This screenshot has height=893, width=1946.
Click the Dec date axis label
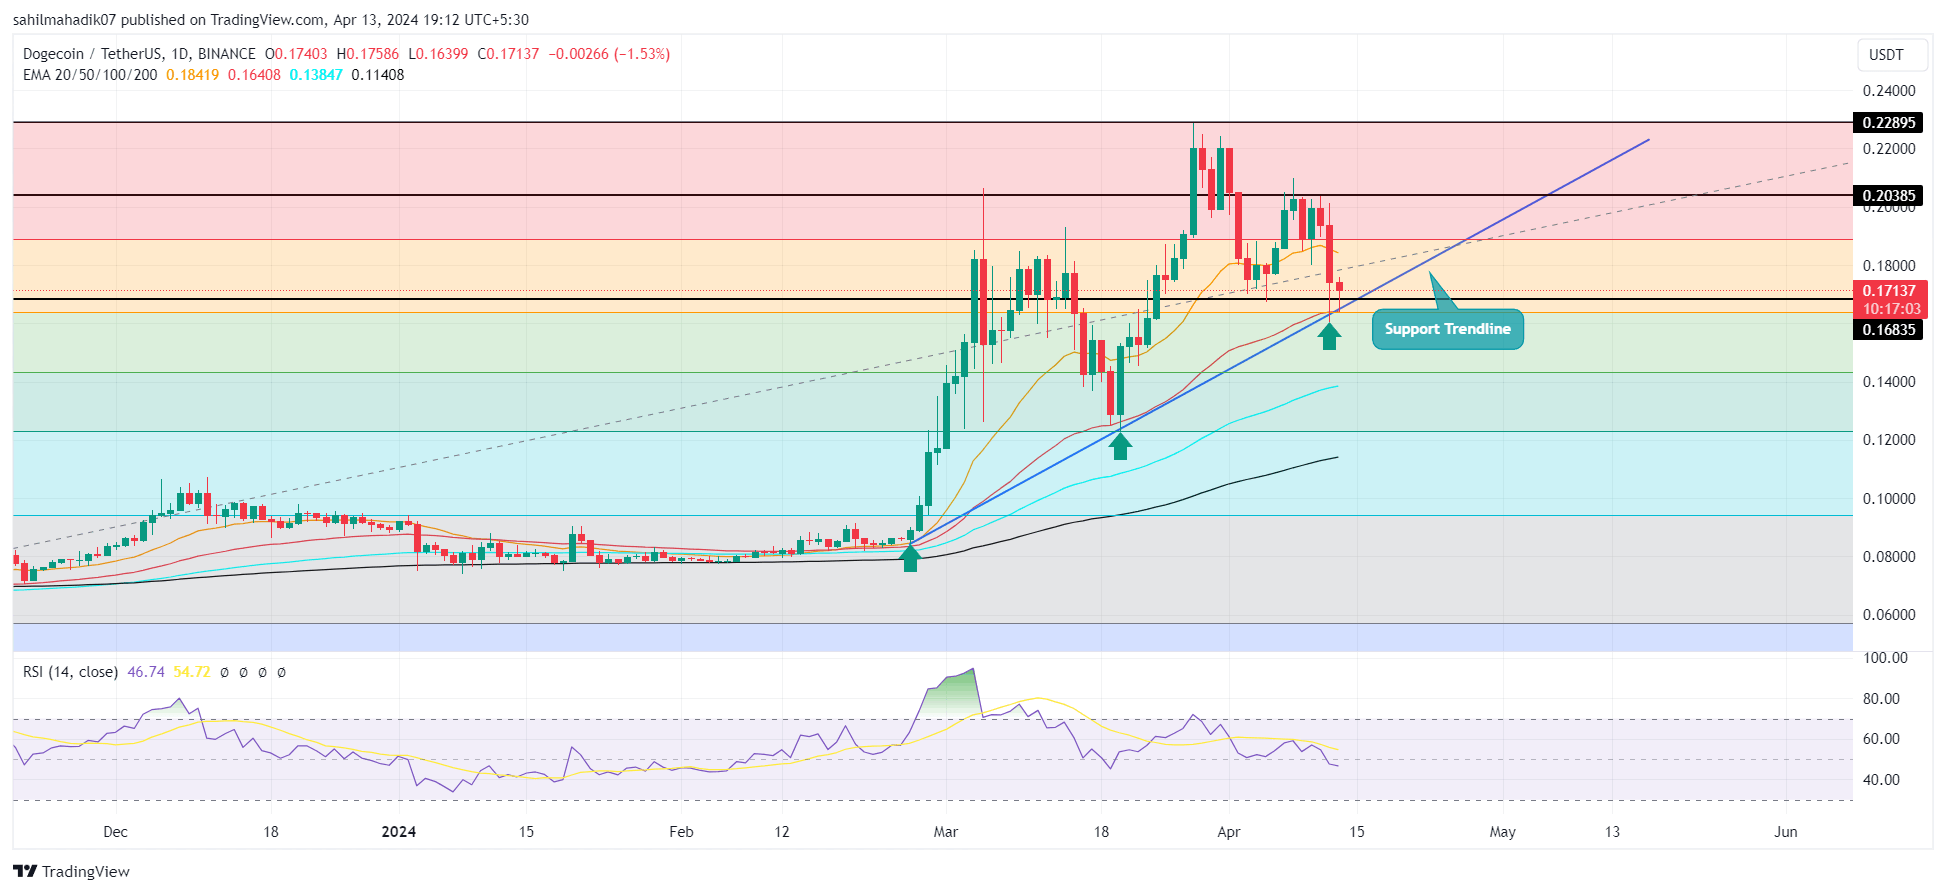115,832
